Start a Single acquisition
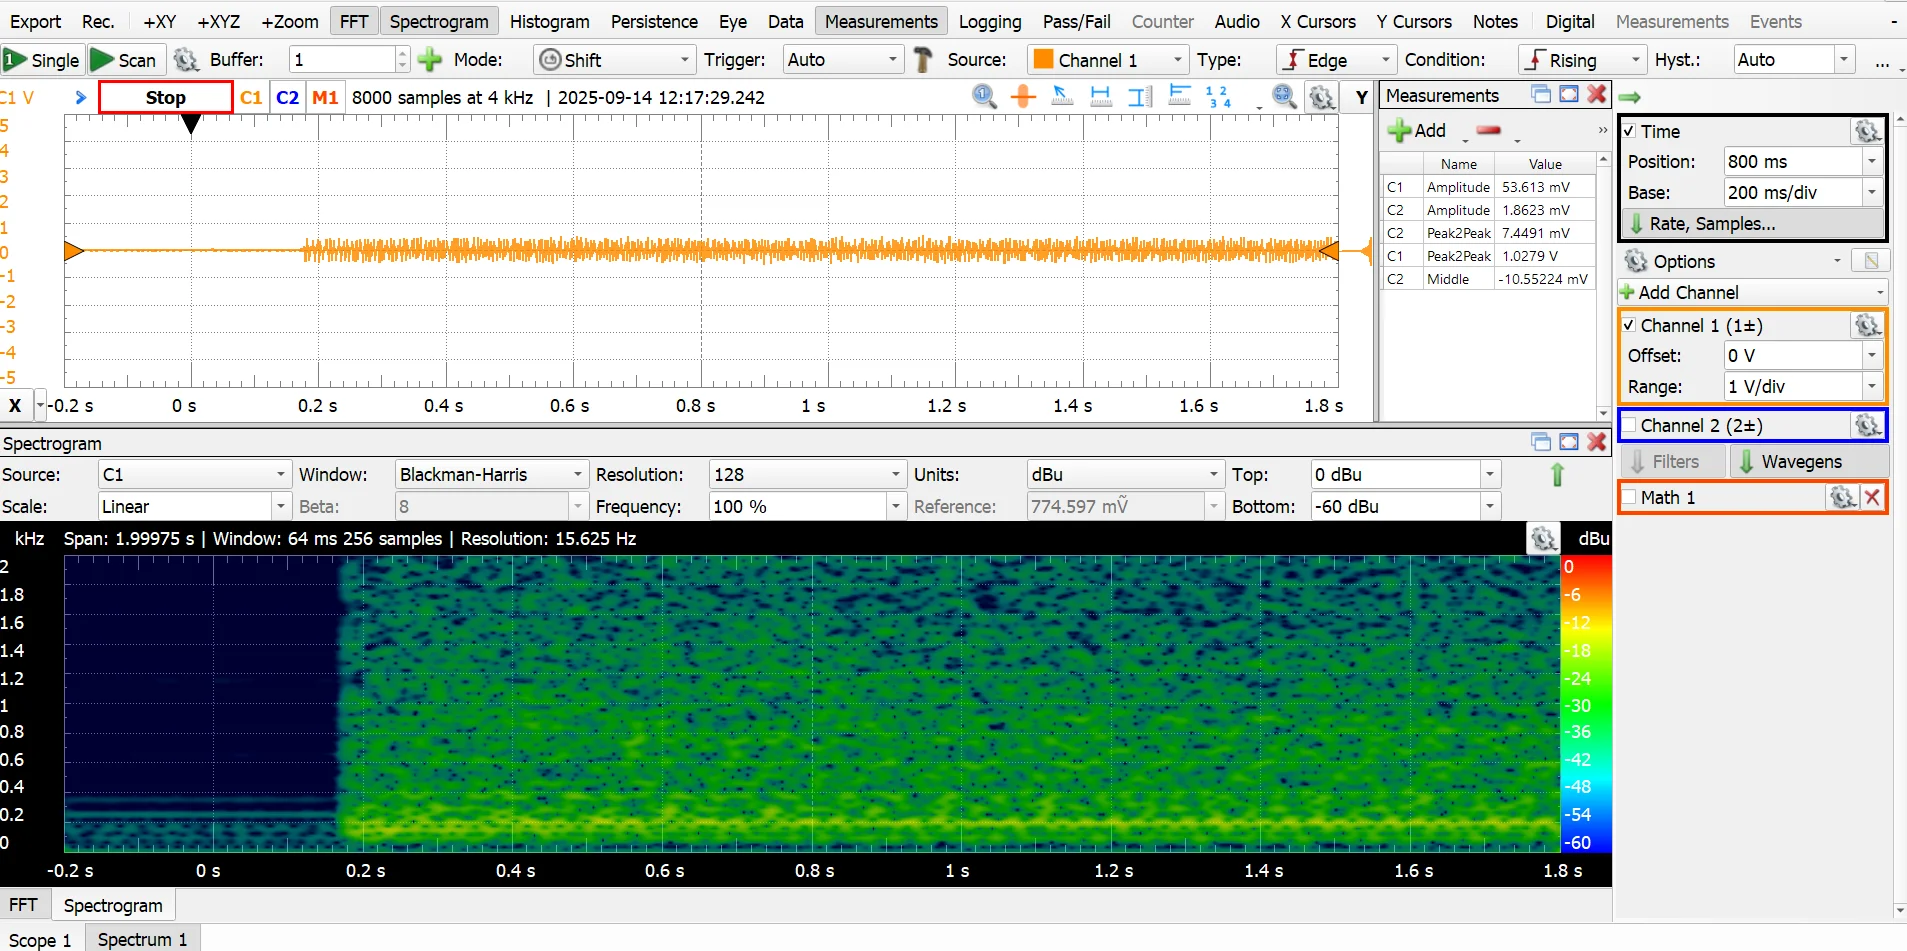Image resolution: width=1907 pixels, height=951 pixels. [x=42, y=60]
